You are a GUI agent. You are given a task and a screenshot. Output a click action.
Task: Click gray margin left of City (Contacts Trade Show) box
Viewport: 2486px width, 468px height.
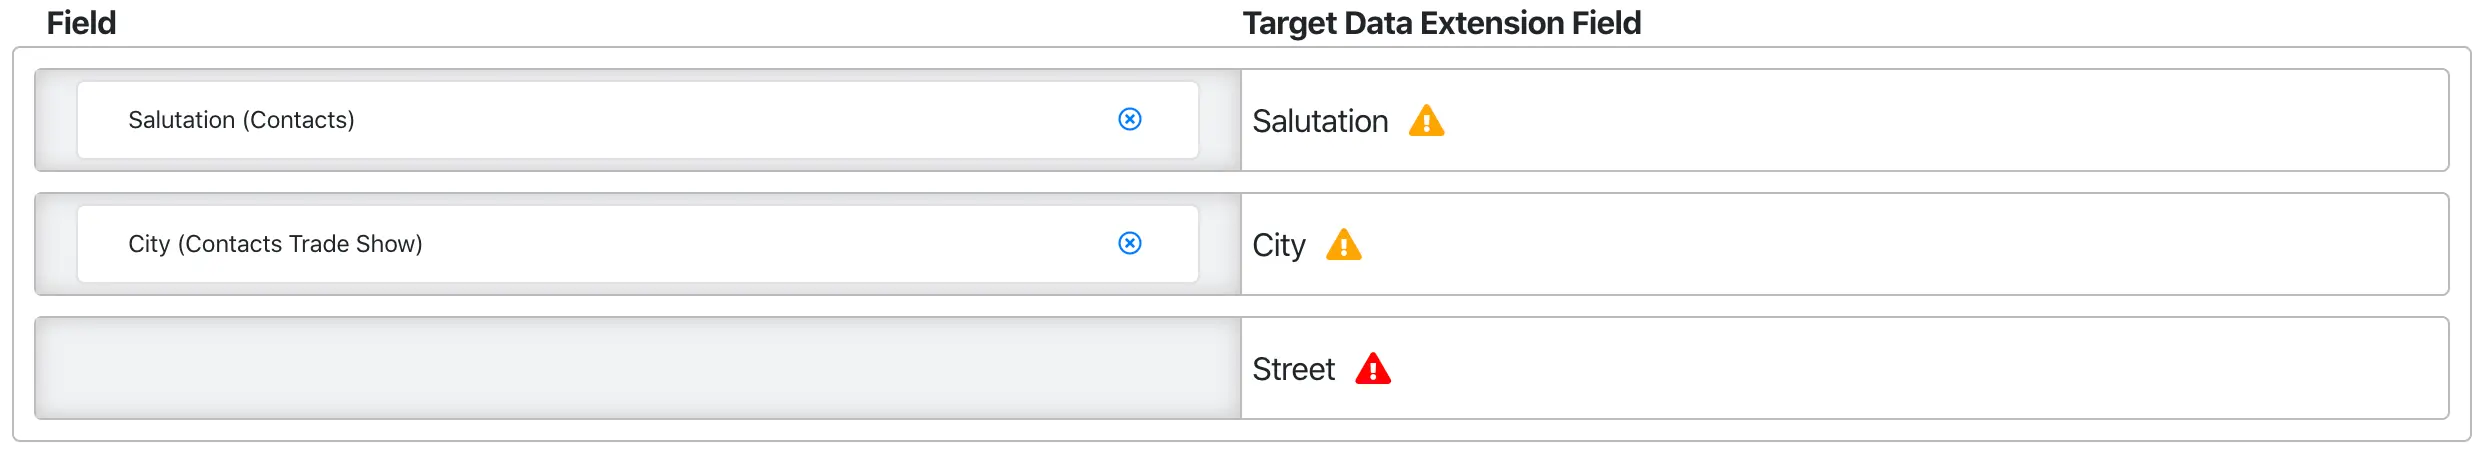tap(56, 244)
